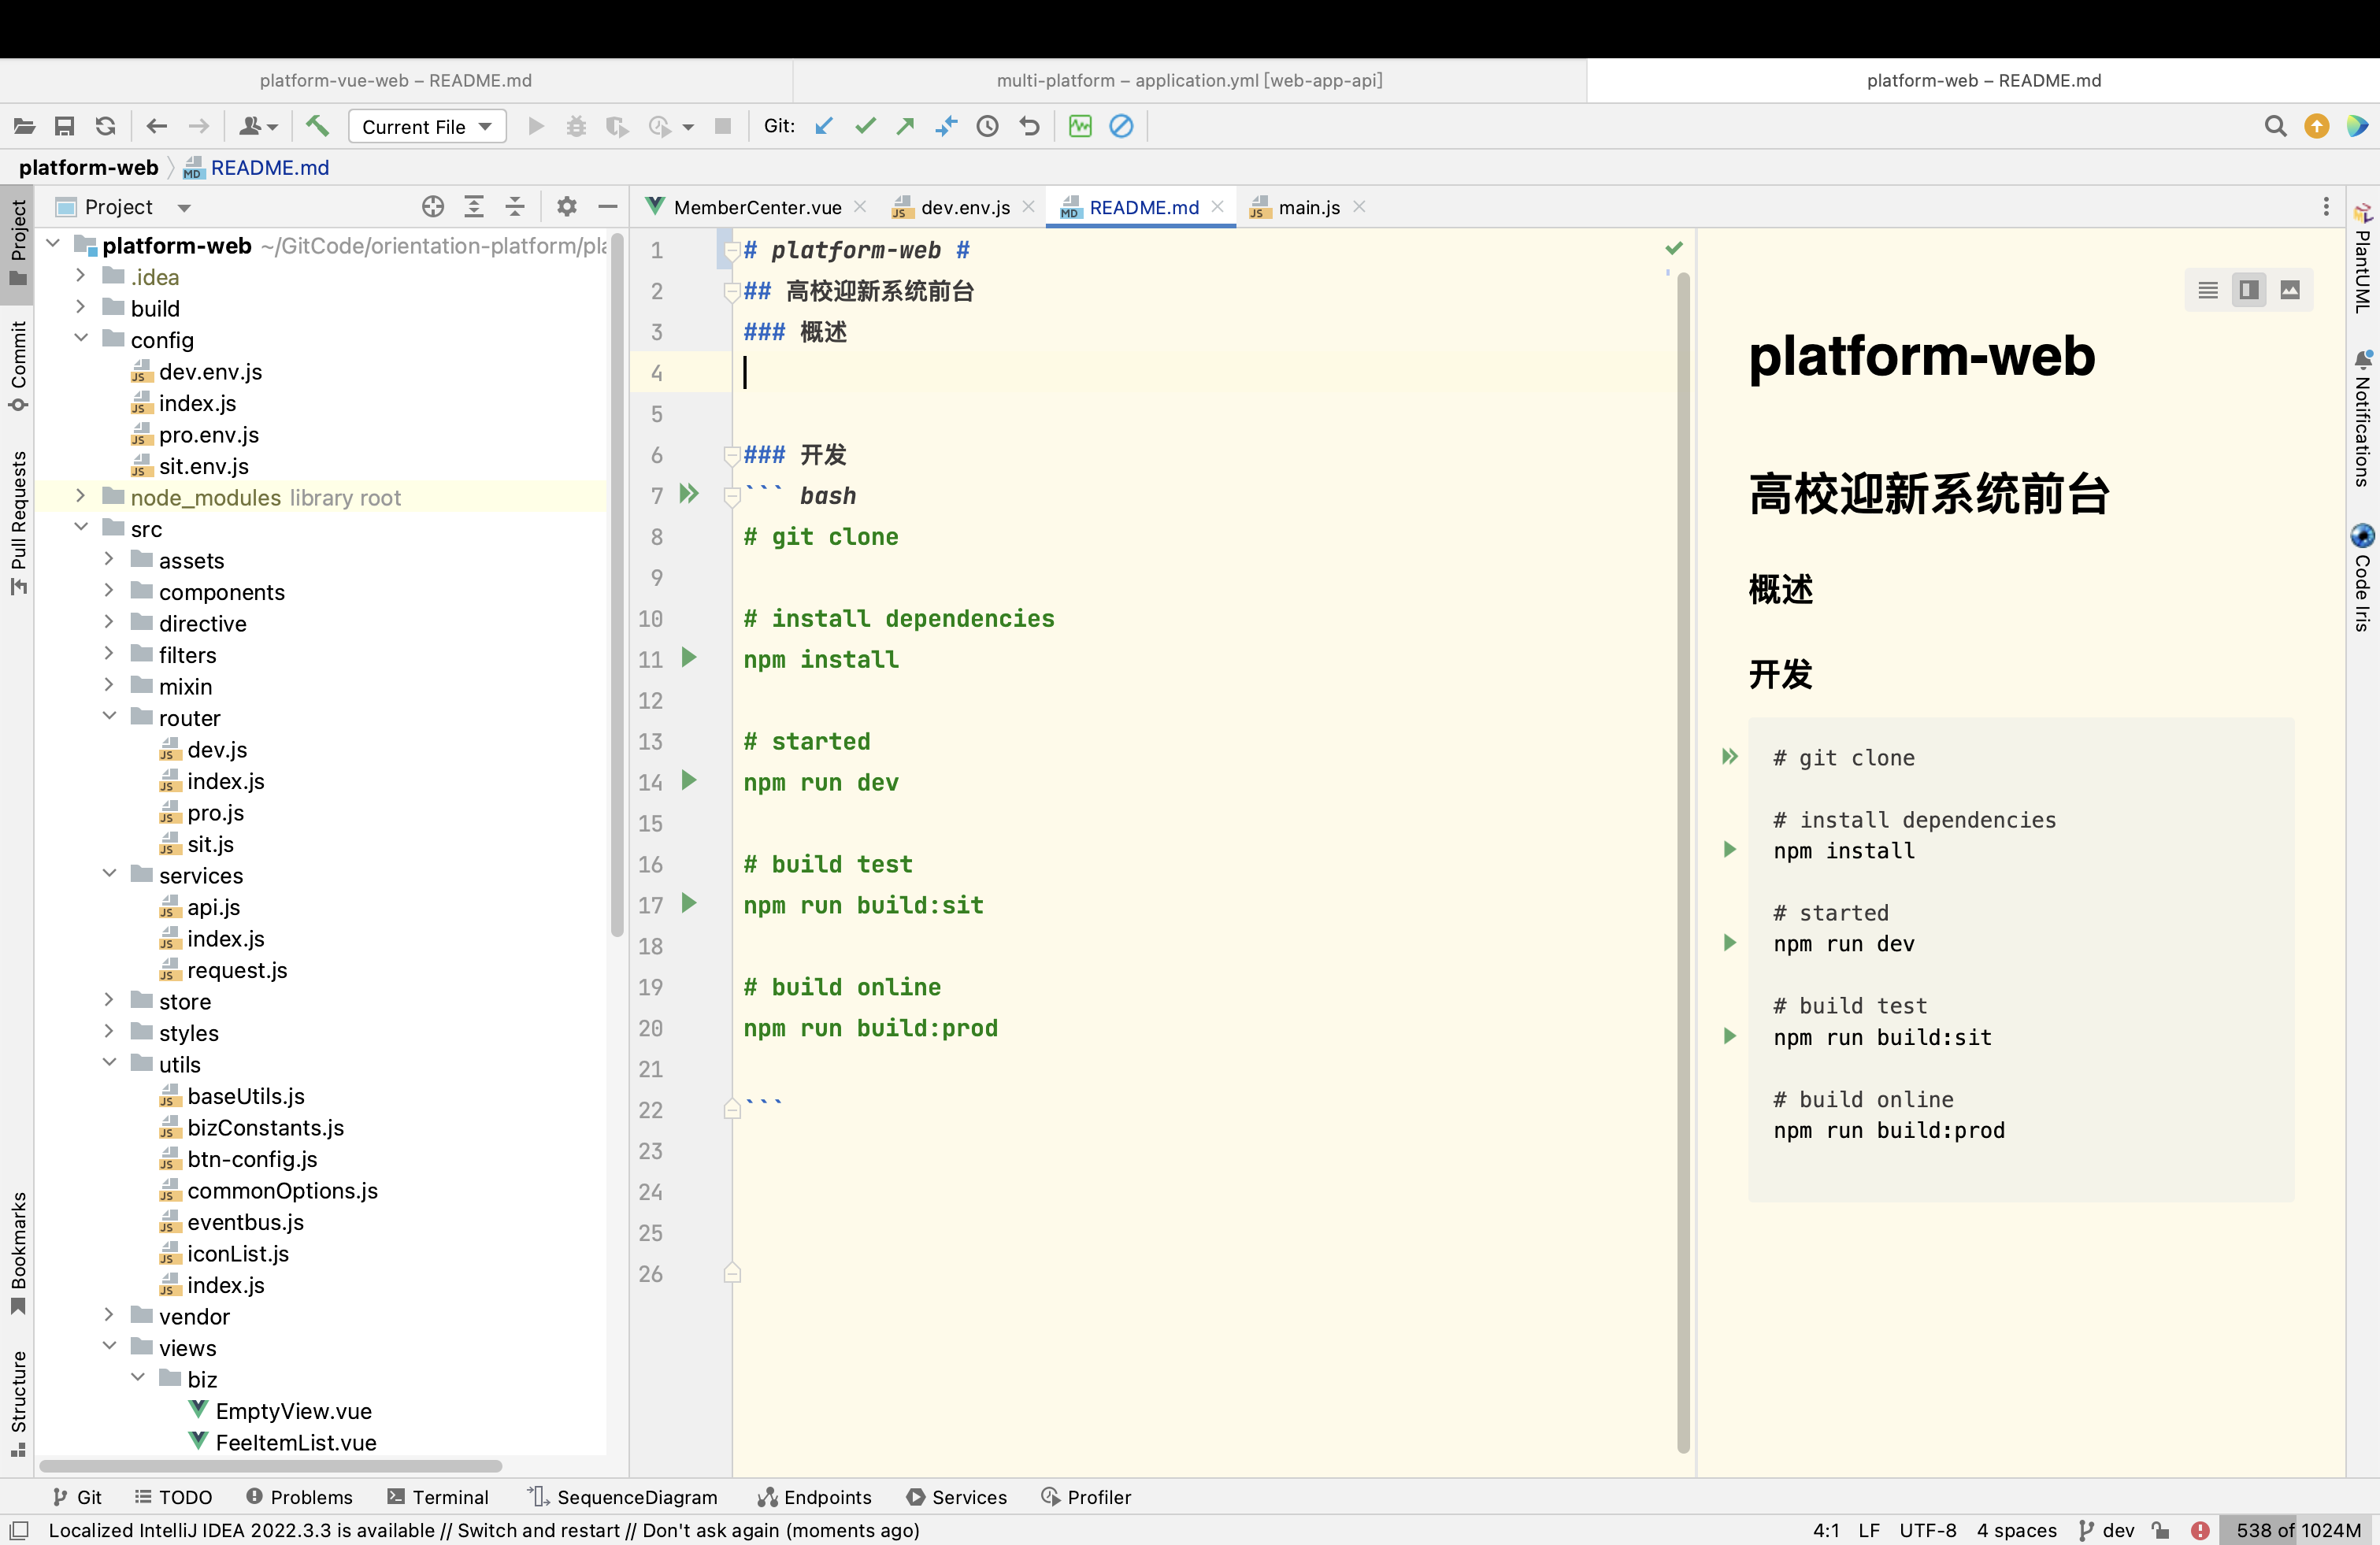Toggle the Project tool window stripe button

click(18, 243)
